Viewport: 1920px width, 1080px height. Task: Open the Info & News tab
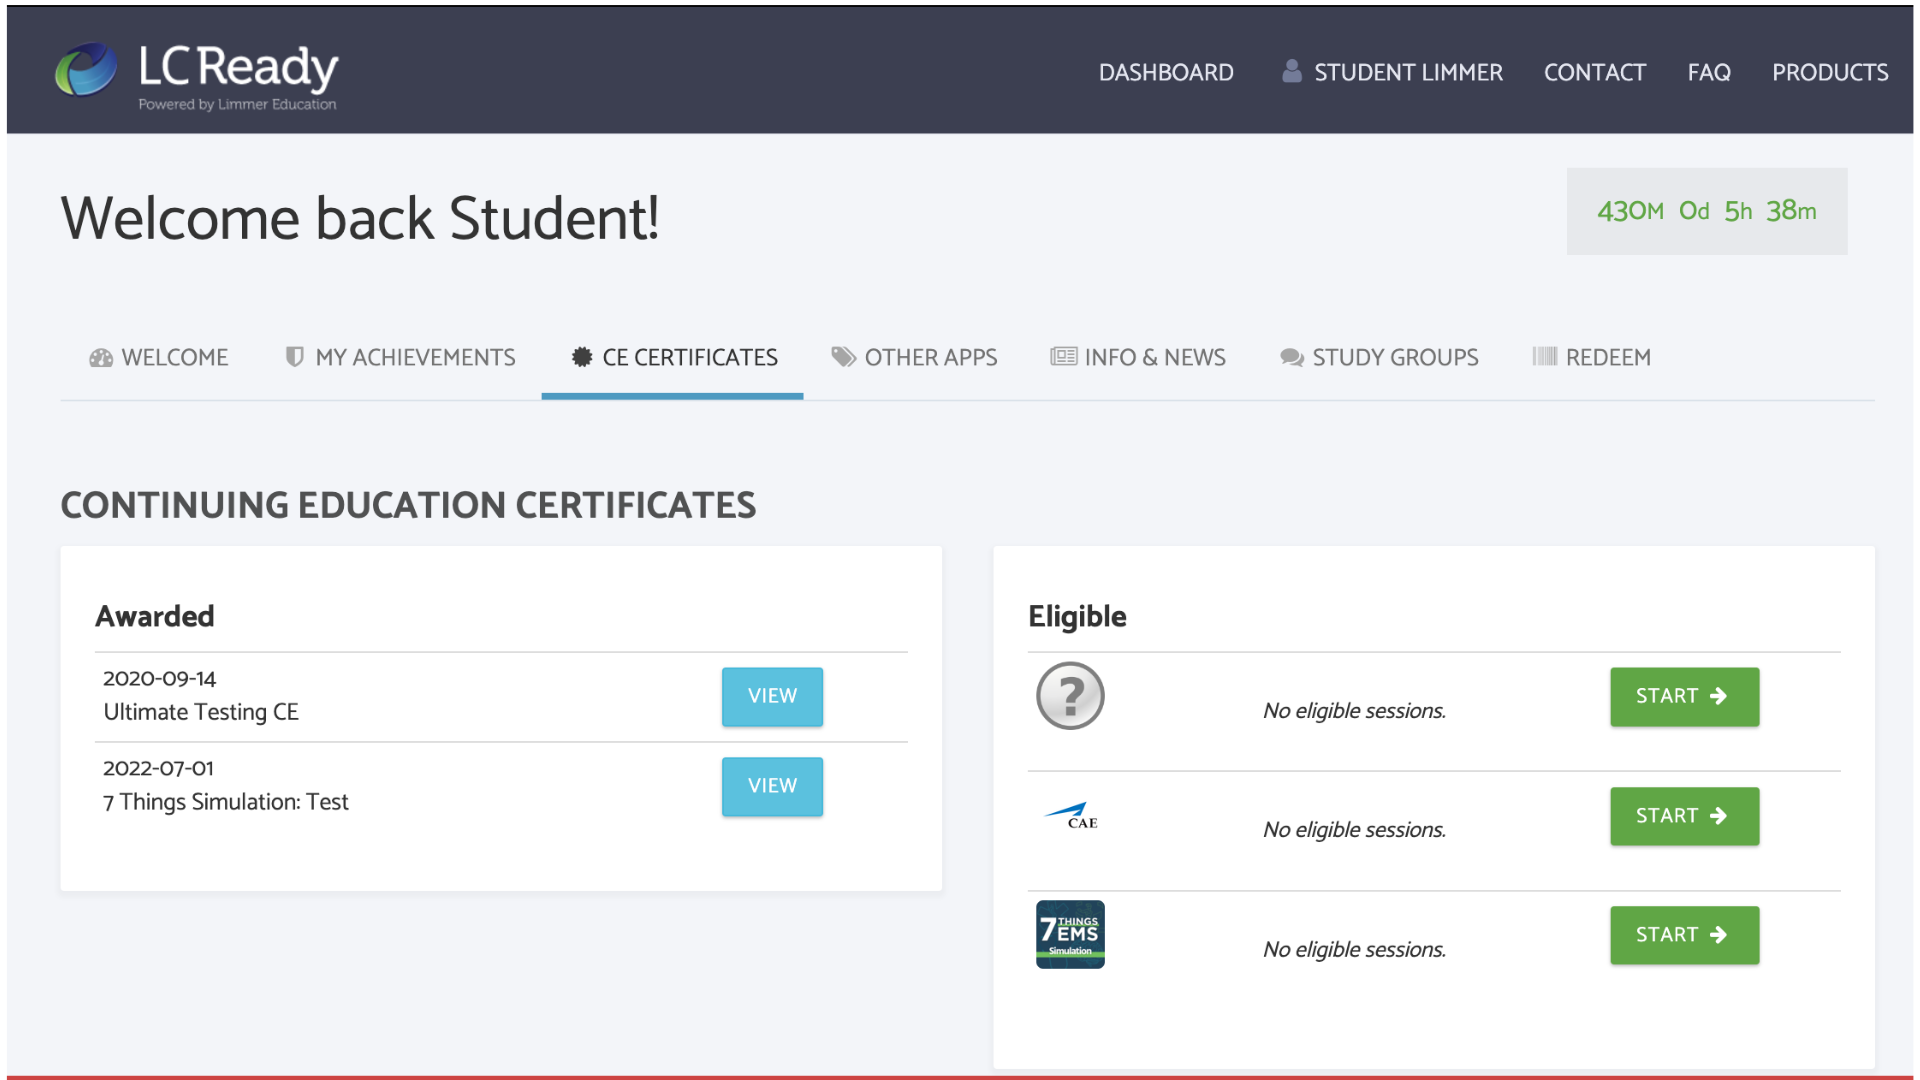coord(1138,358)
